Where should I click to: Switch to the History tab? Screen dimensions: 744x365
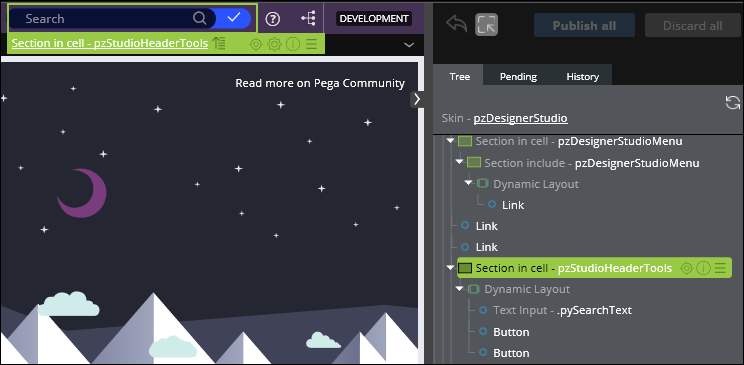[582, 76]
